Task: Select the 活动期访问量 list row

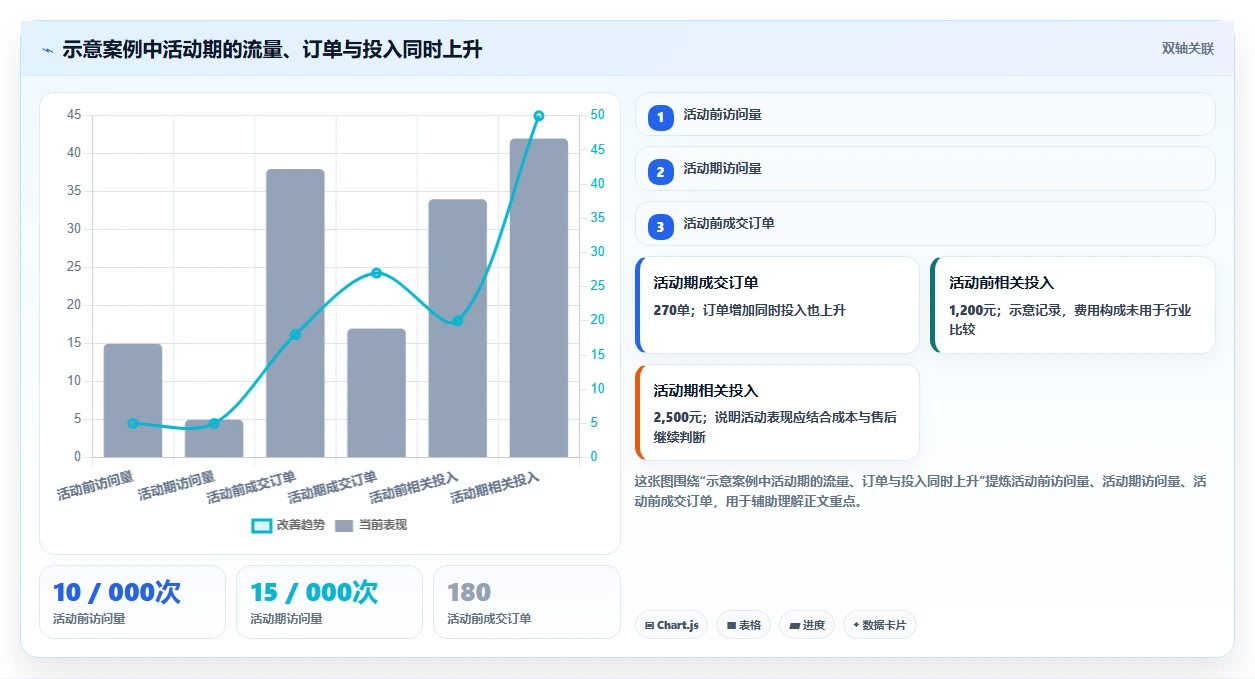Action: [925, 169]
